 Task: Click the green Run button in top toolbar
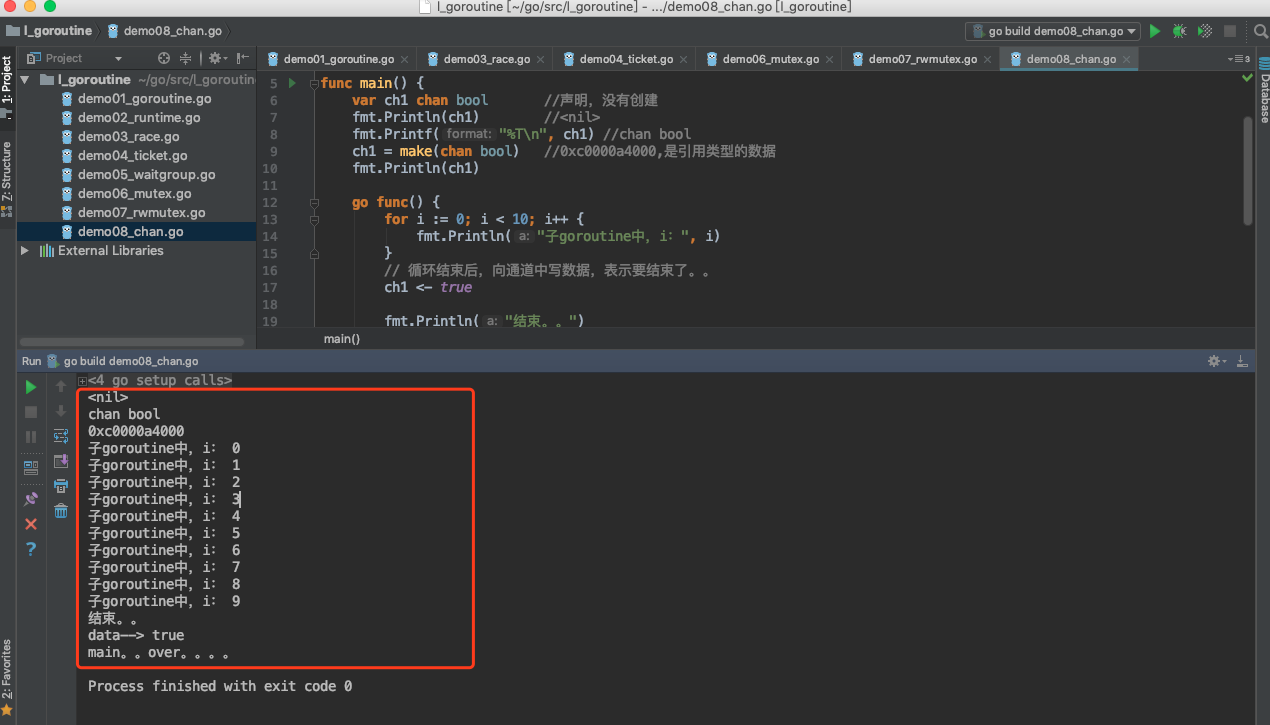click(1155, 31)
